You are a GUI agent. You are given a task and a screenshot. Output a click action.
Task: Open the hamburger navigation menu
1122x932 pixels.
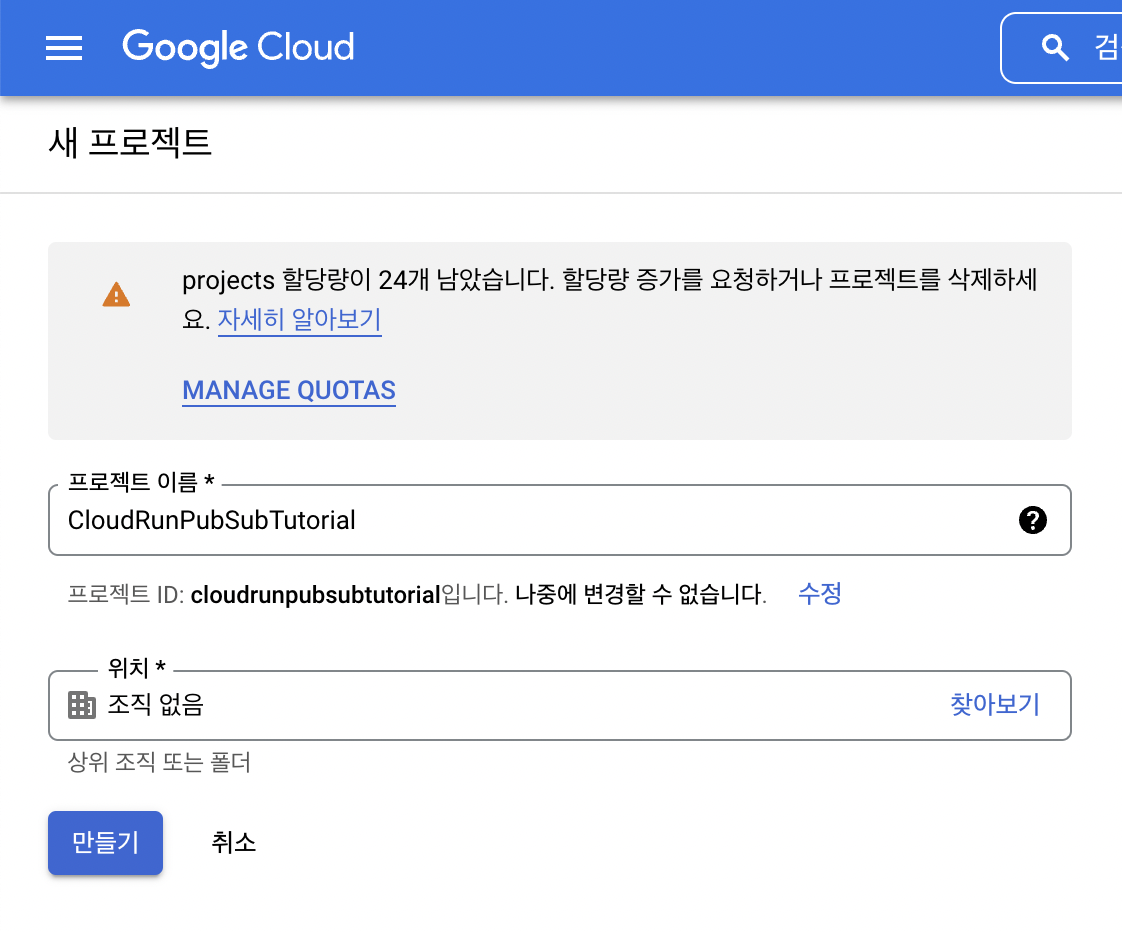point(64,48)
